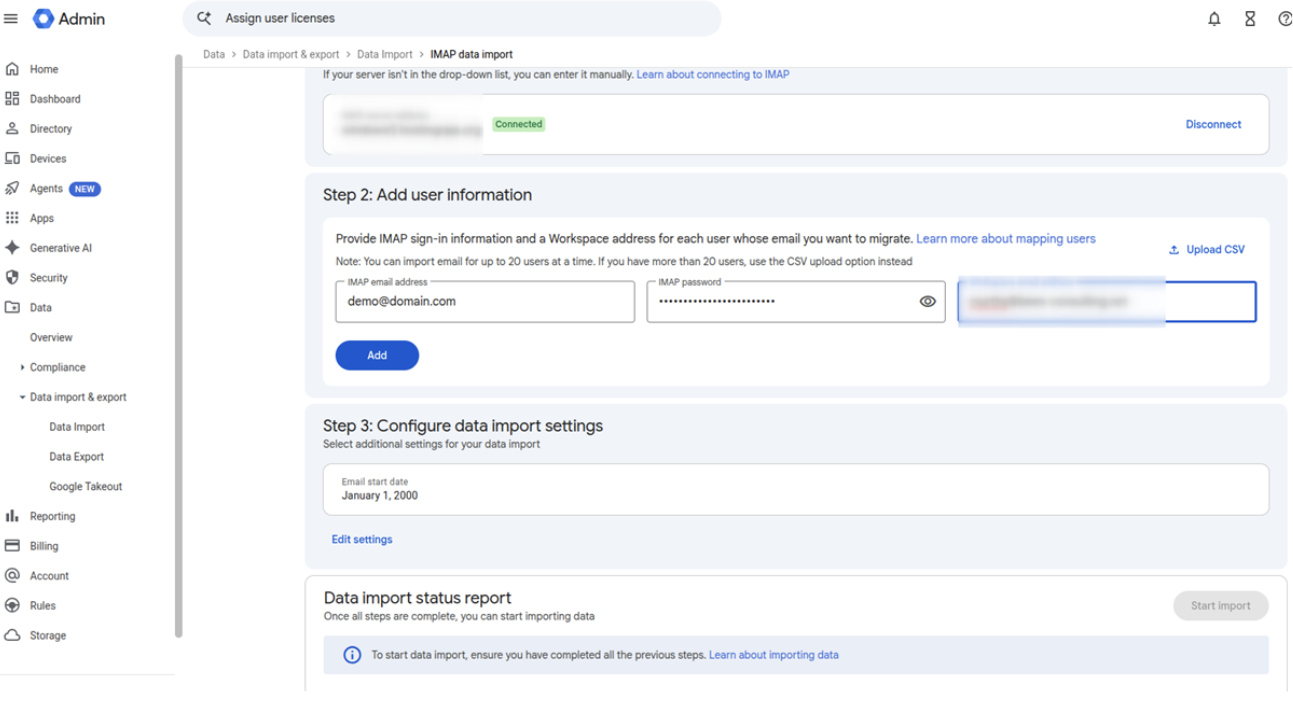
Task: Click the IMAP email address field
Action: click(x=485, y=301)
